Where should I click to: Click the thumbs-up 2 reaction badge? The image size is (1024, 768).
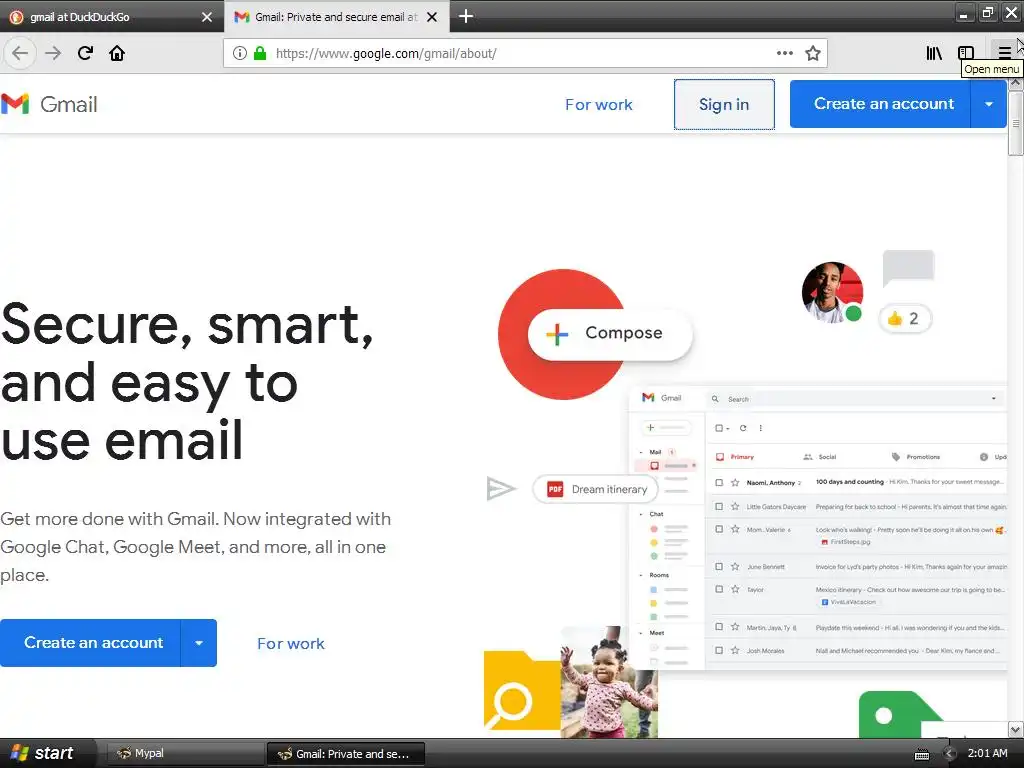coord(904,319)
